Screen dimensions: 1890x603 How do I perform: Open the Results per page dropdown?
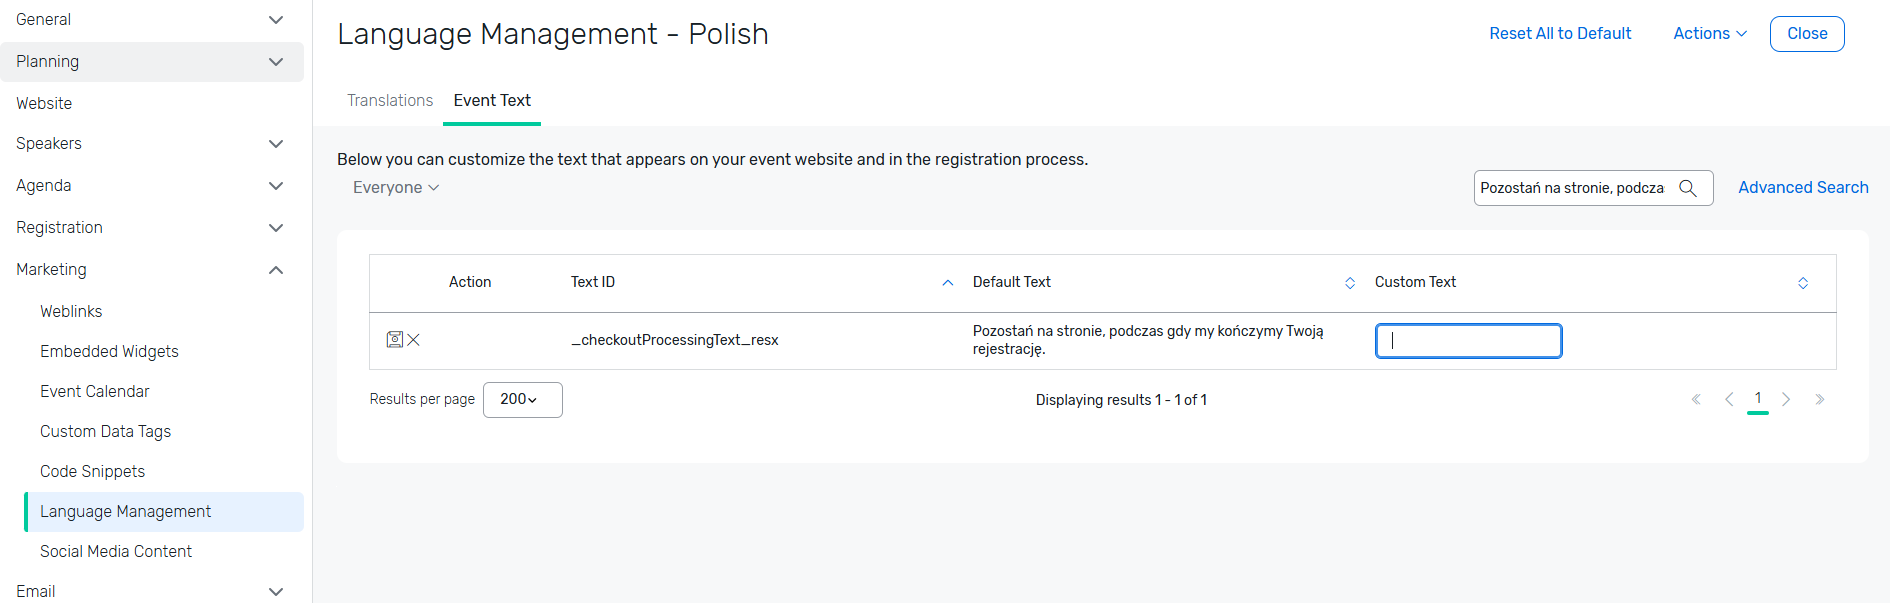[x=522, y=400]
